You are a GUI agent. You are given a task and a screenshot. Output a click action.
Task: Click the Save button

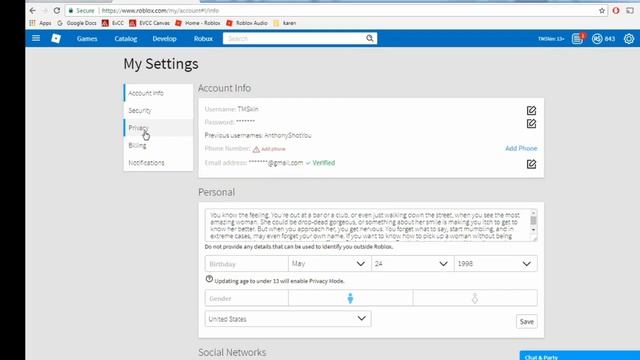(x=527, y=322)
